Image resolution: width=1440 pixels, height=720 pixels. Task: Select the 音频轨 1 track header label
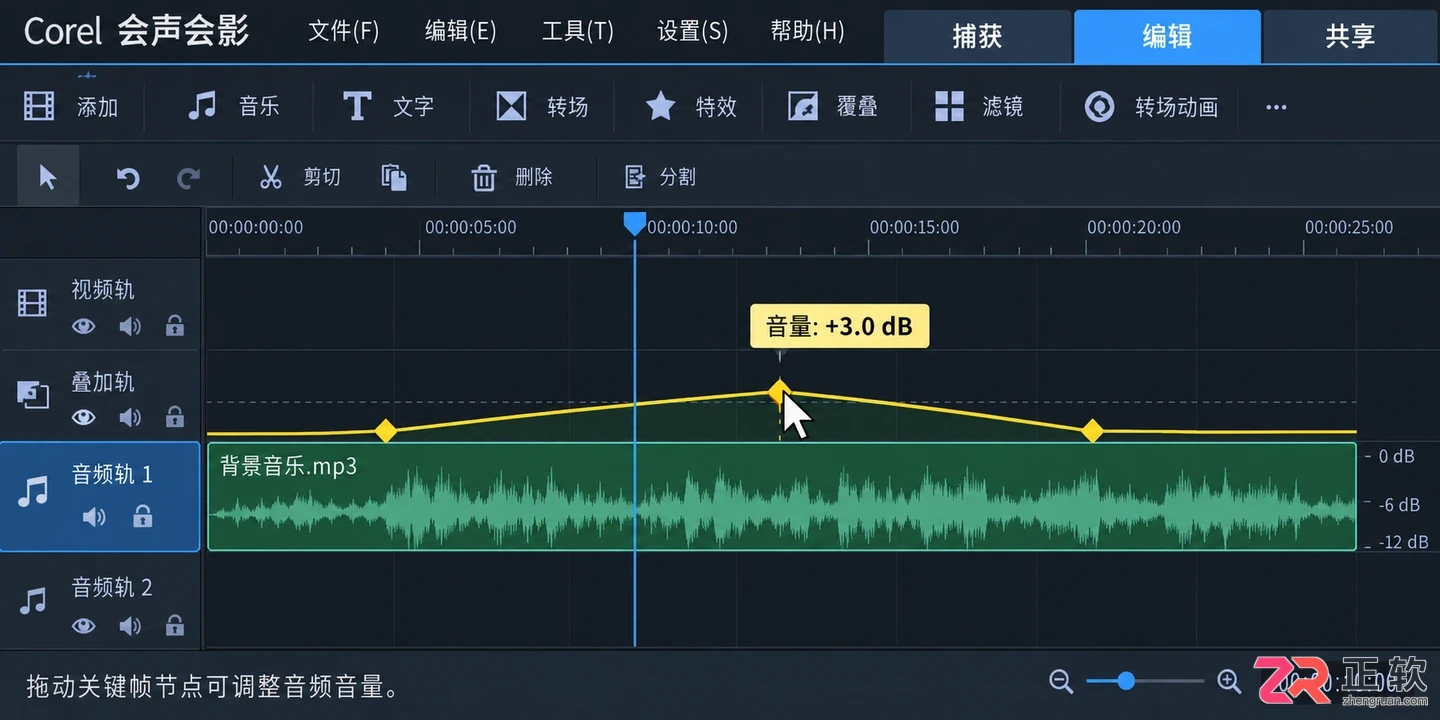pyautogui.click(x=112, y=474)
